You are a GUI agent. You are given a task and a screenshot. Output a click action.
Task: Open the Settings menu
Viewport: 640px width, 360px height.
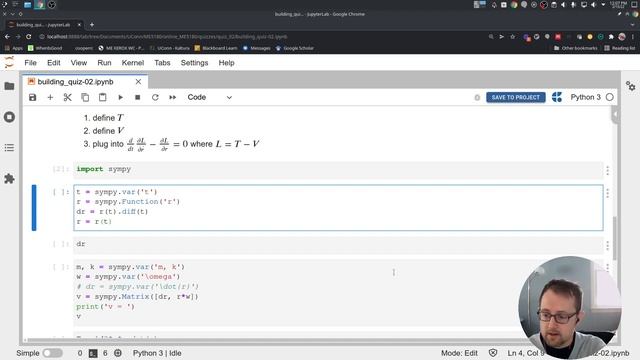pyautogui.click(x=194, y=63)
